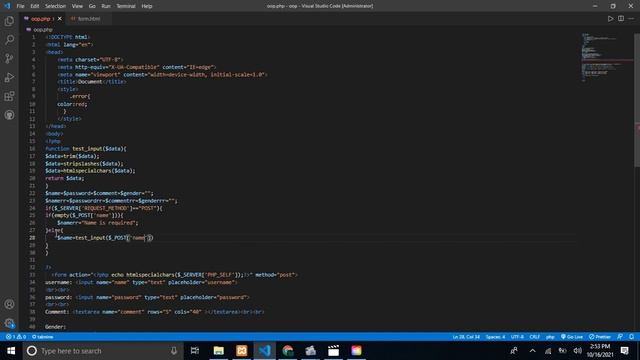Click the microphone icon in the search box
The width and height of the screenshot is (640, 360).
(174, 351)
